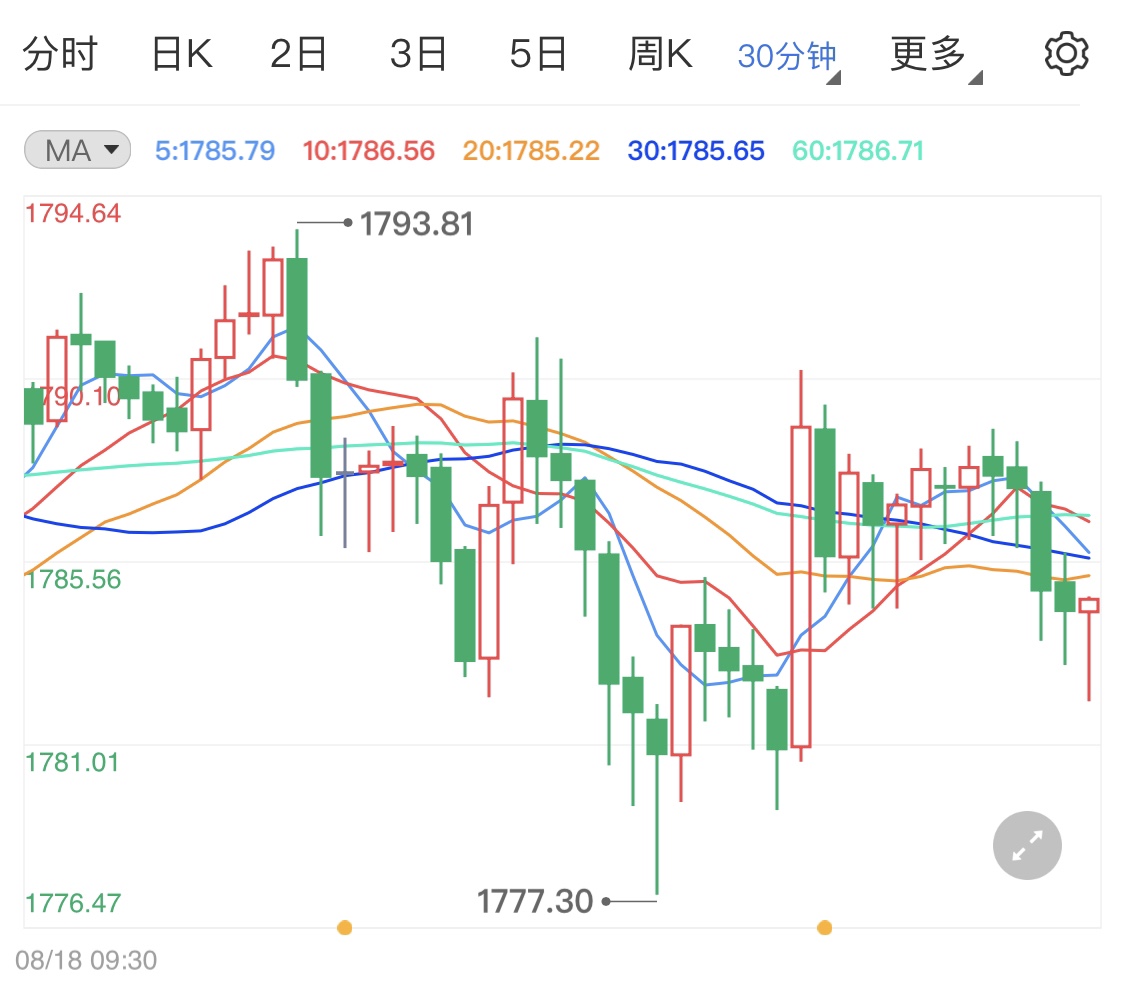Screen dimensions: 1125x994
Task: Select the 5日 chart tab
Action: [x=538, y=55]
